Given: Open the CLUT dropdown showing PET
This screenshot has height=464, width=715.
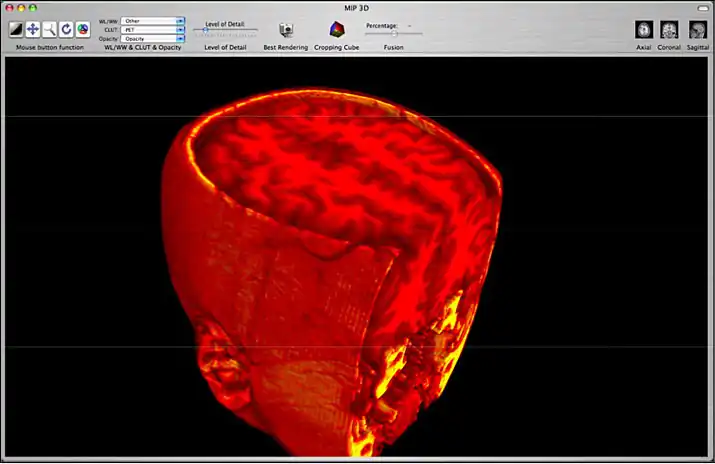Looking at the screenshot, I should [x=153, y=30].
